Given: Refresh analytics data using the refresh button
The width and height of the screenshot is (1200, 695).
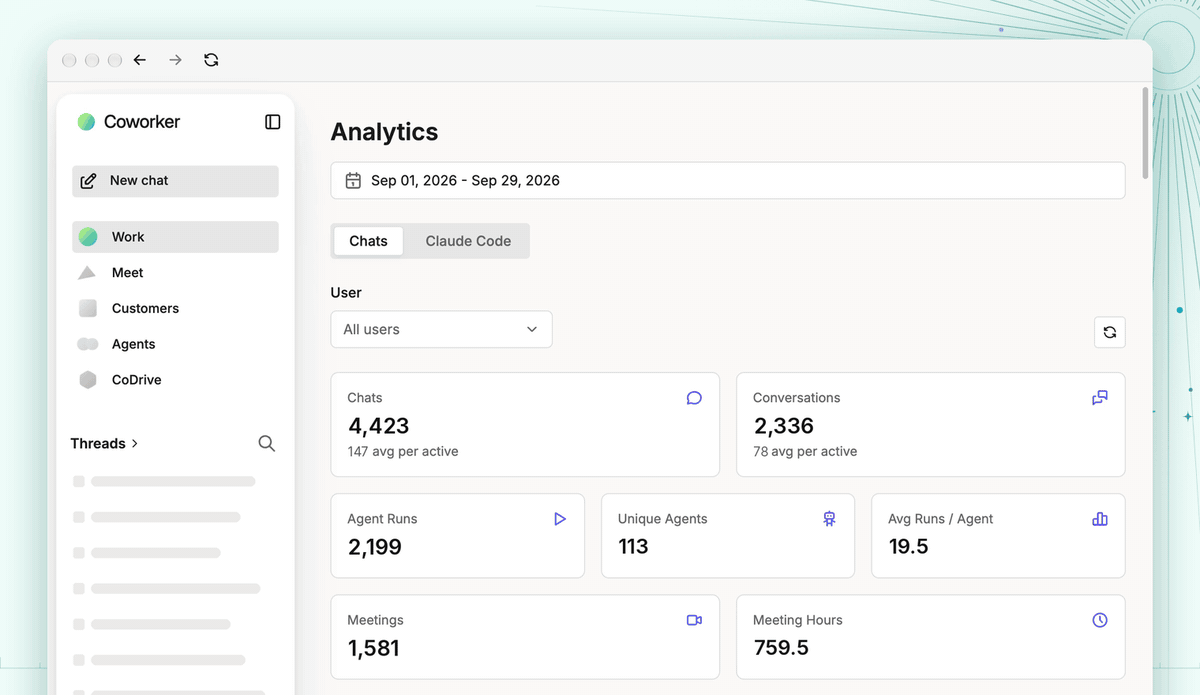Looking at the screenshot, I should [x=1110, y=332].
